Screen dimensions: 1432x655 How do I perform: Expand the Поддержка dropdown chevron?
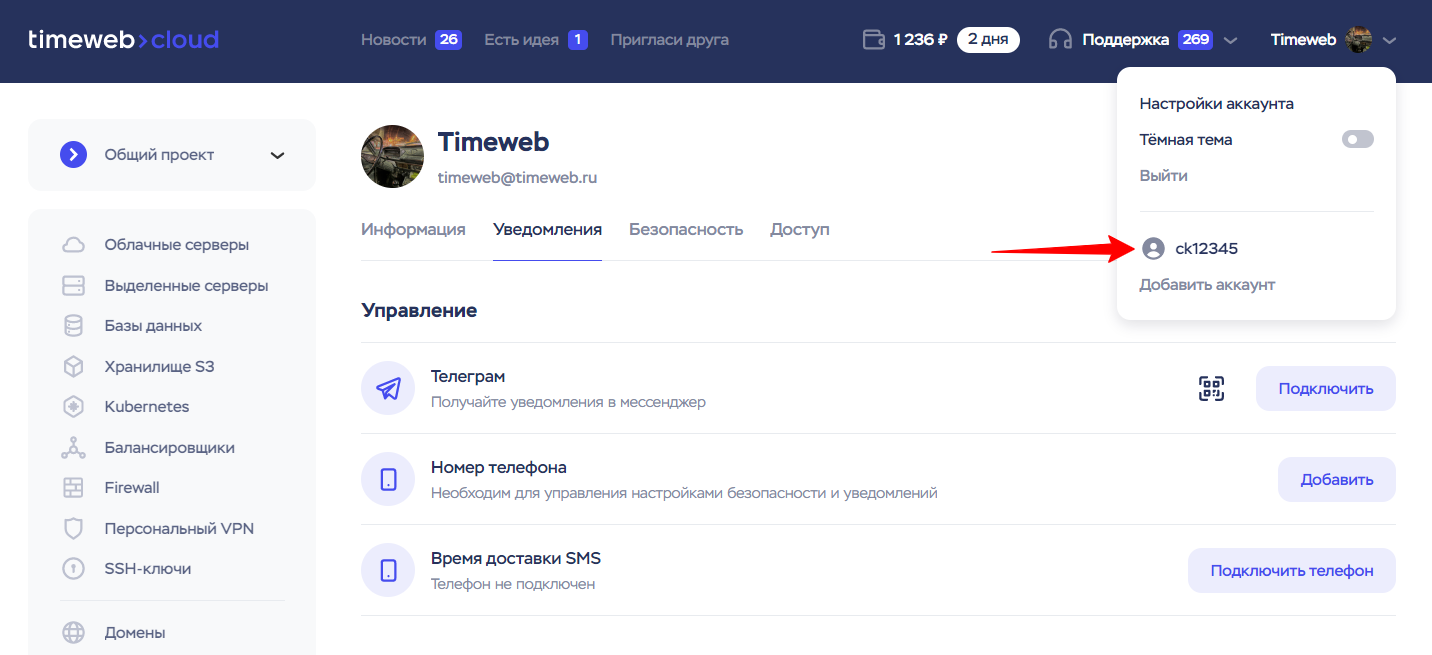[1231, 41]
